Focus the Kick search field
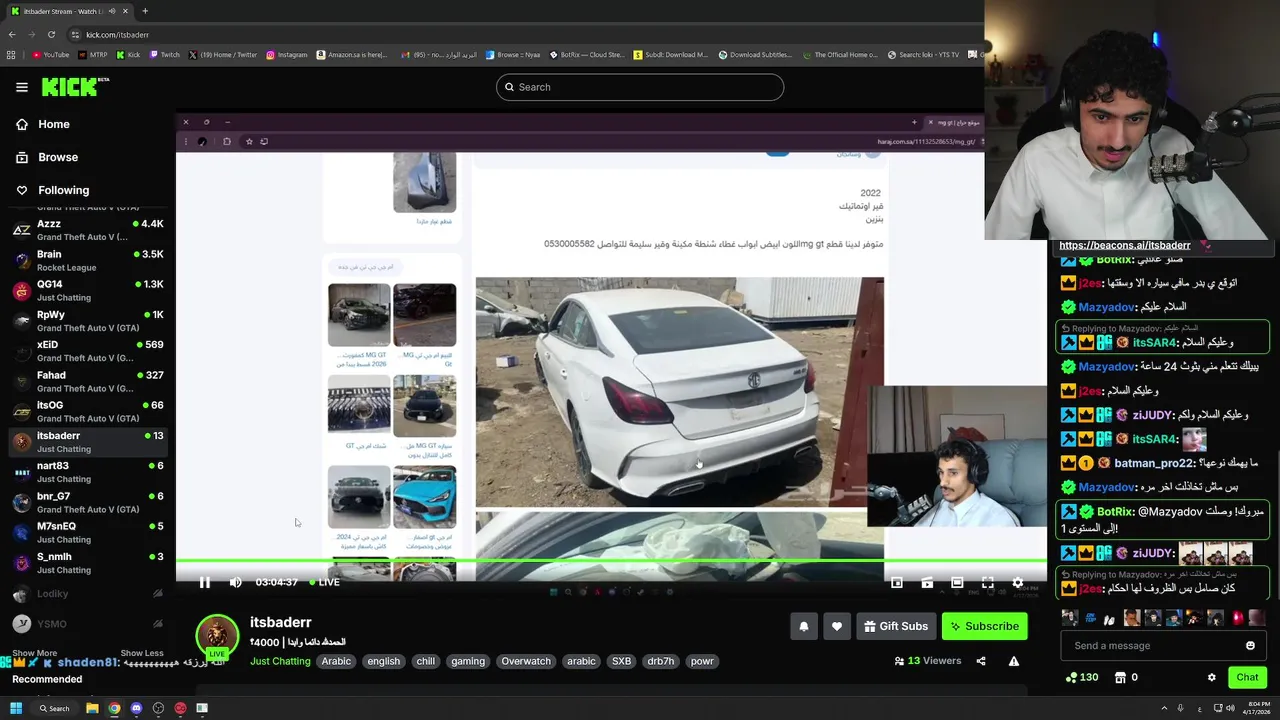The image size is (1280, 720). coord(640,87)
